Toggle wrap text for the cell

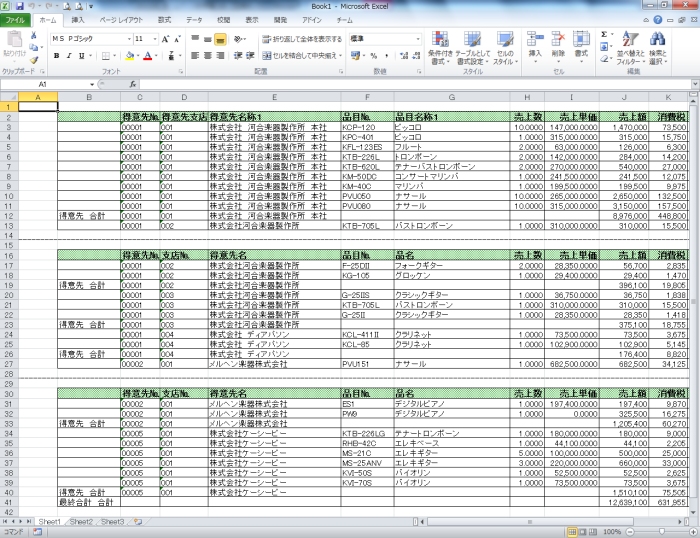[x=300, y=39]
